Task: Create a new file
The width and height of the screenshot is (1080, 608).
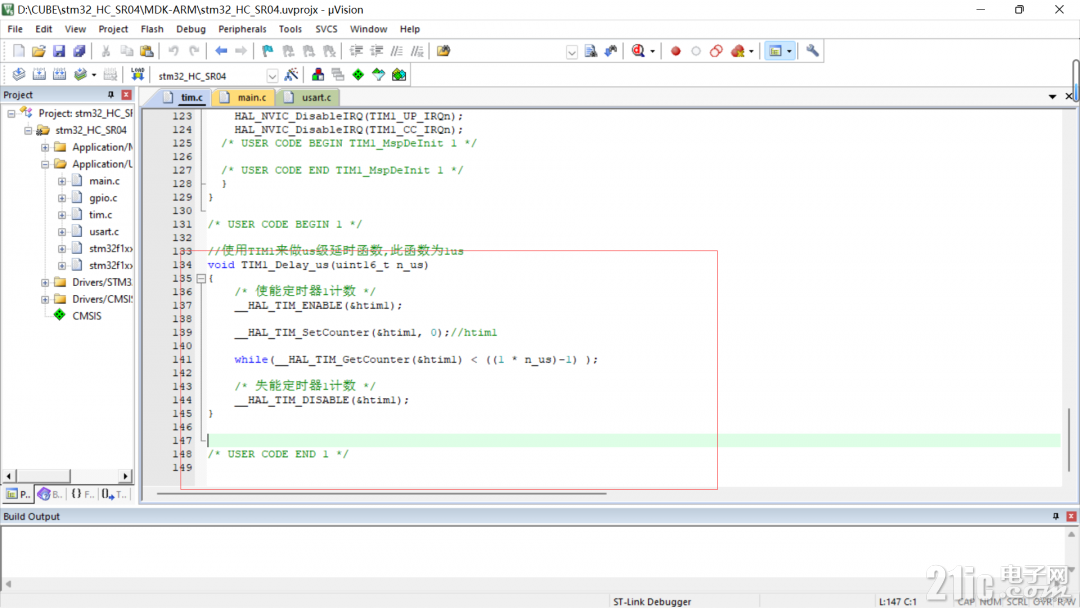Action: tap(19, 51)
